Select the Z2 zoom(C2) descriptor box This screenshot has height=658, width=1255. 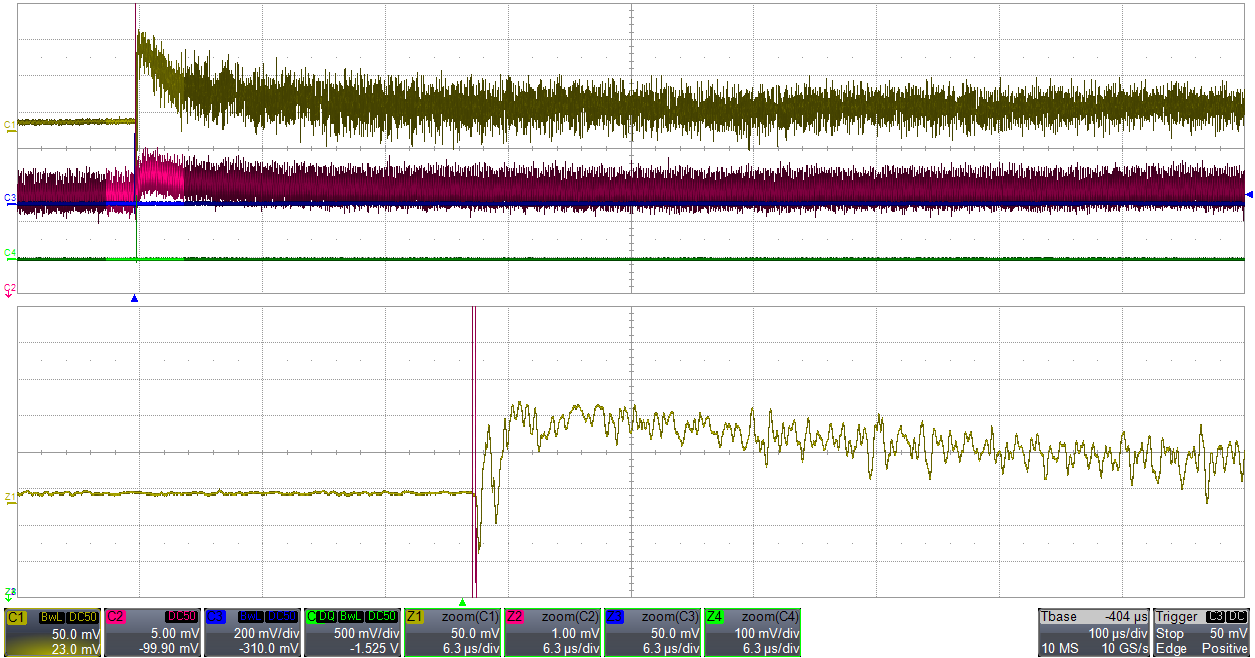point(552,633)
